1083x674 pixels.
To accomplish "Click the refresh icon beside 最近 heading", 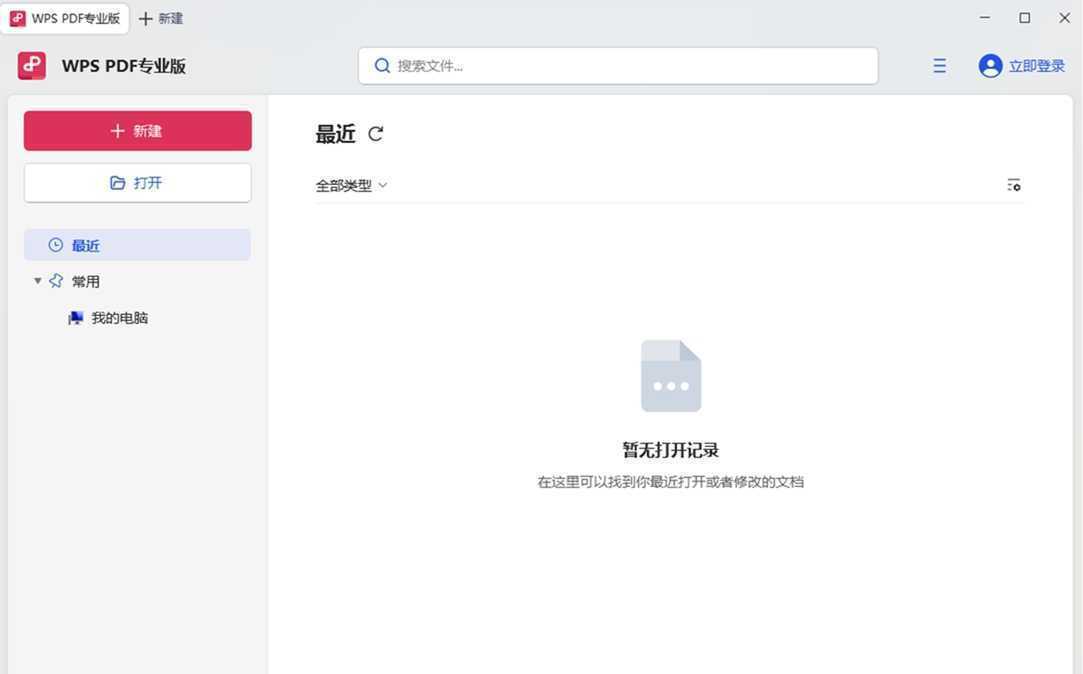I will 375,133.
